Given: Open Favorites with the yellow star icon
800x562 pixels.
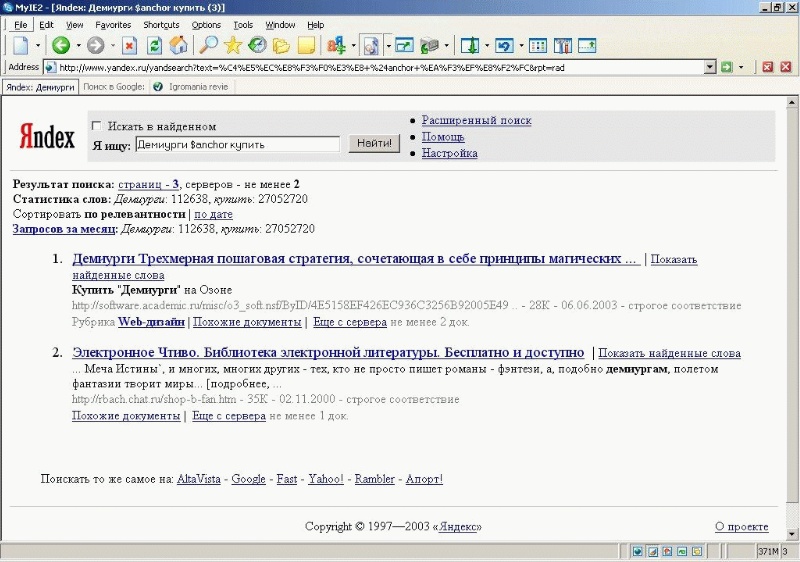Looking at the screenshot, I should [233, 46].
